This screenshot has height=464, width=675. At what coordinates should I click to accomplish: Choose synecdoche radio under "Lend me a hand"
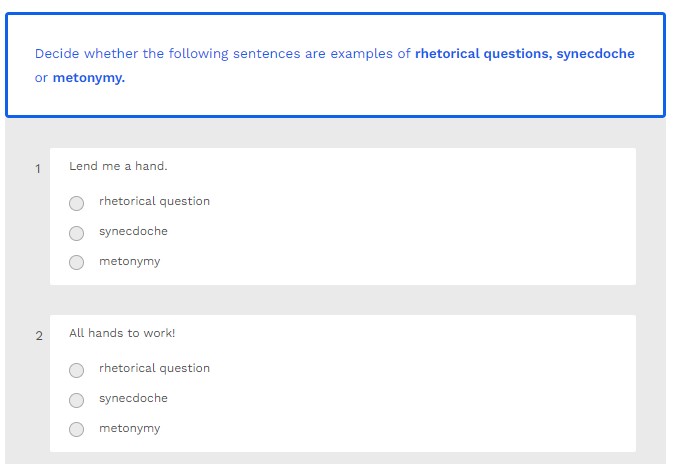[77, 233]
